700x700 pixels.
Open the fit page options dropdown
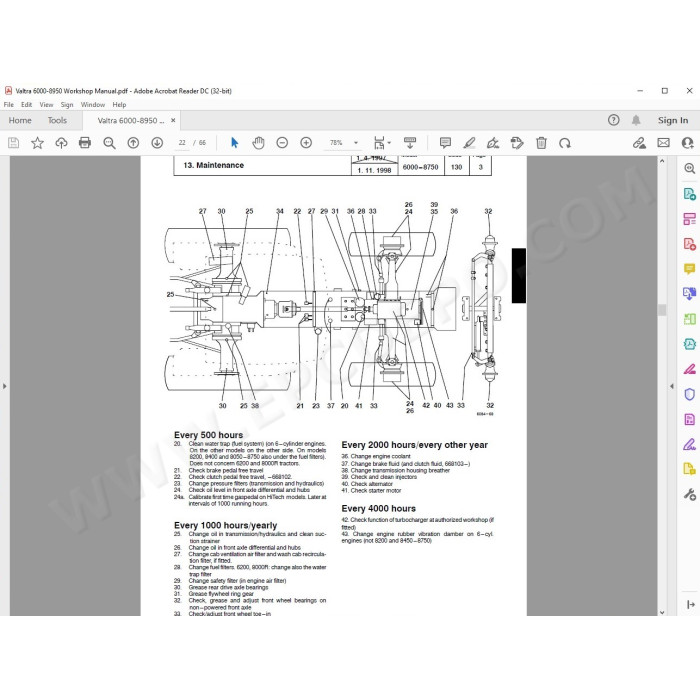(x=382, y=143)
